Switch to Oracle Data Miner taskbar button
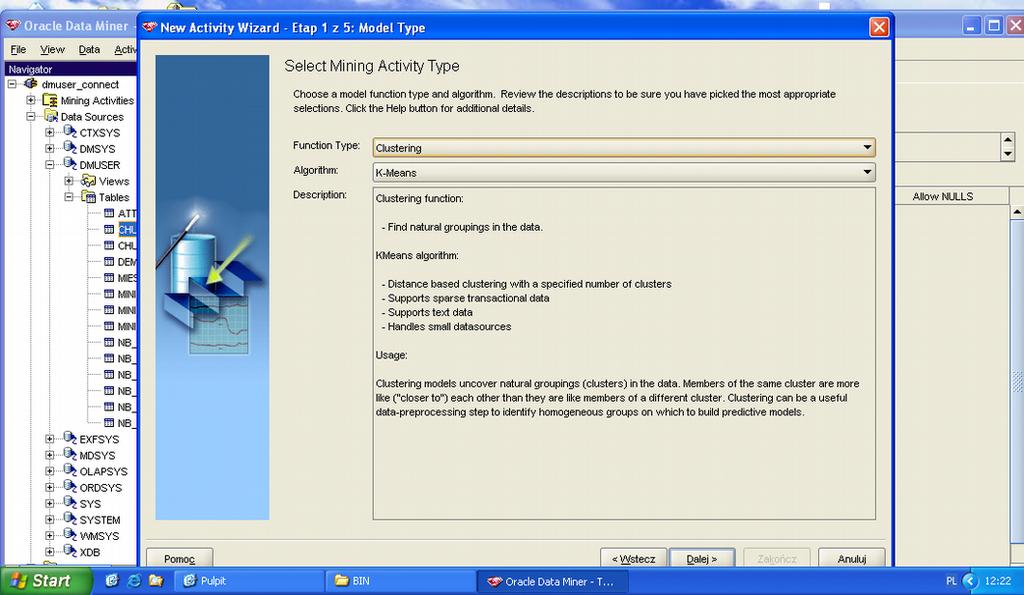Image resolution: width=1024 pixels, height=595 pixels. click(x=552, y=581)
